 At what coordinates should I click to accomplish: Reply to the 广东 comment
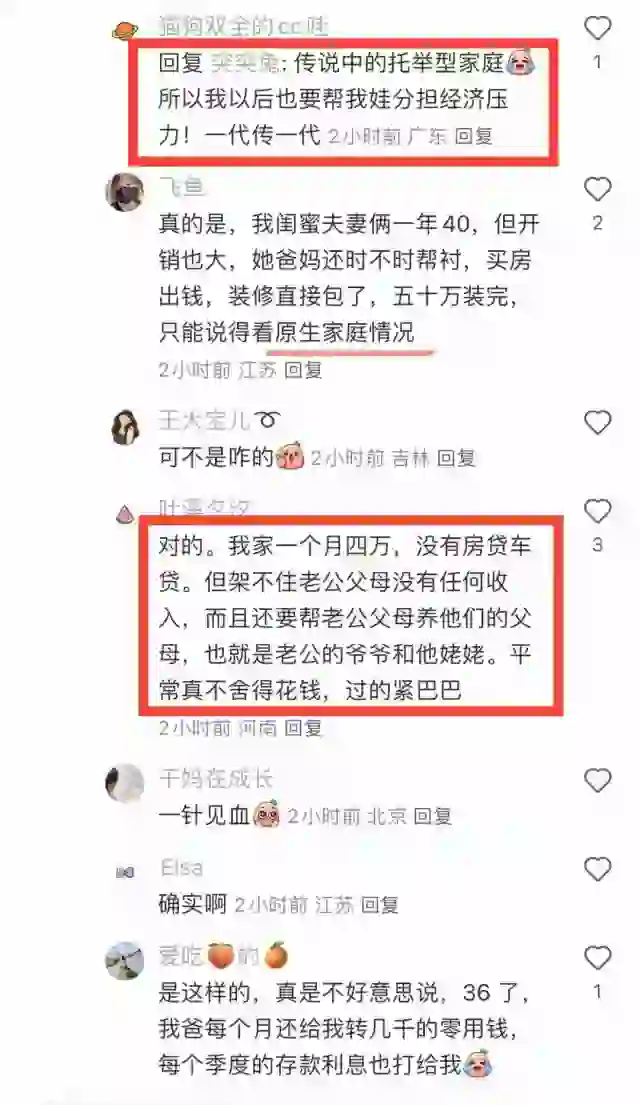(473, 135)
